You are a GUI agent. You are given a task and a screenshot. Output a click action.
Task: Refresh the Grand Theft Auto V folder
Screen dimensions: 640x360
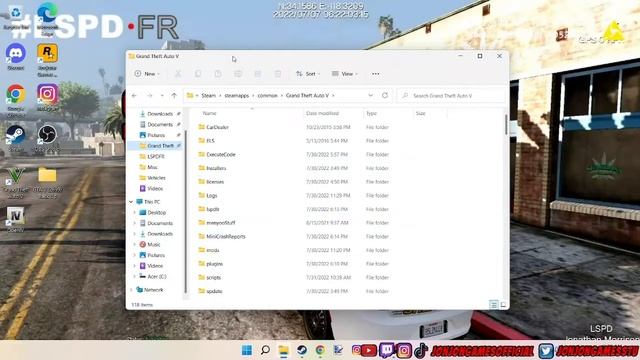[385, 96]
